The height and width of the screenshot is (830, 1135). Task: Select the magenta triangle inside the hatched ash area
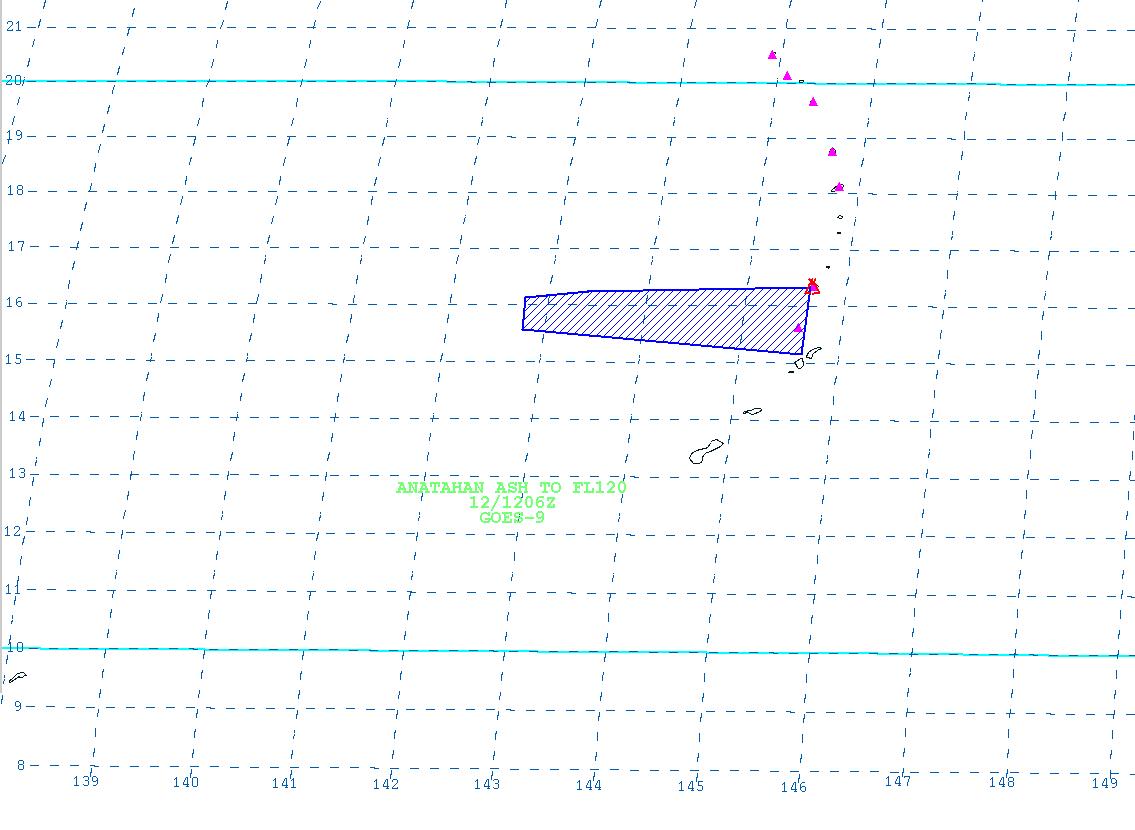click(798, 329)
